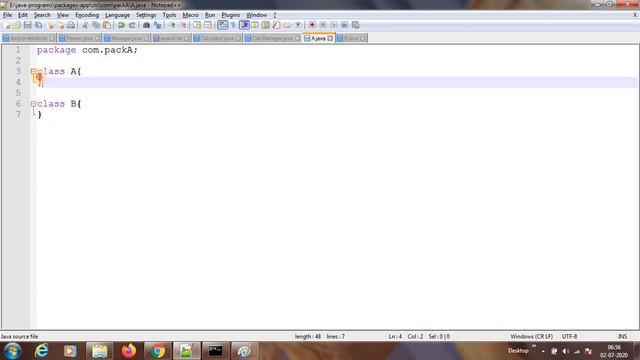Open the Encoding menu

[x=87, y=15]
